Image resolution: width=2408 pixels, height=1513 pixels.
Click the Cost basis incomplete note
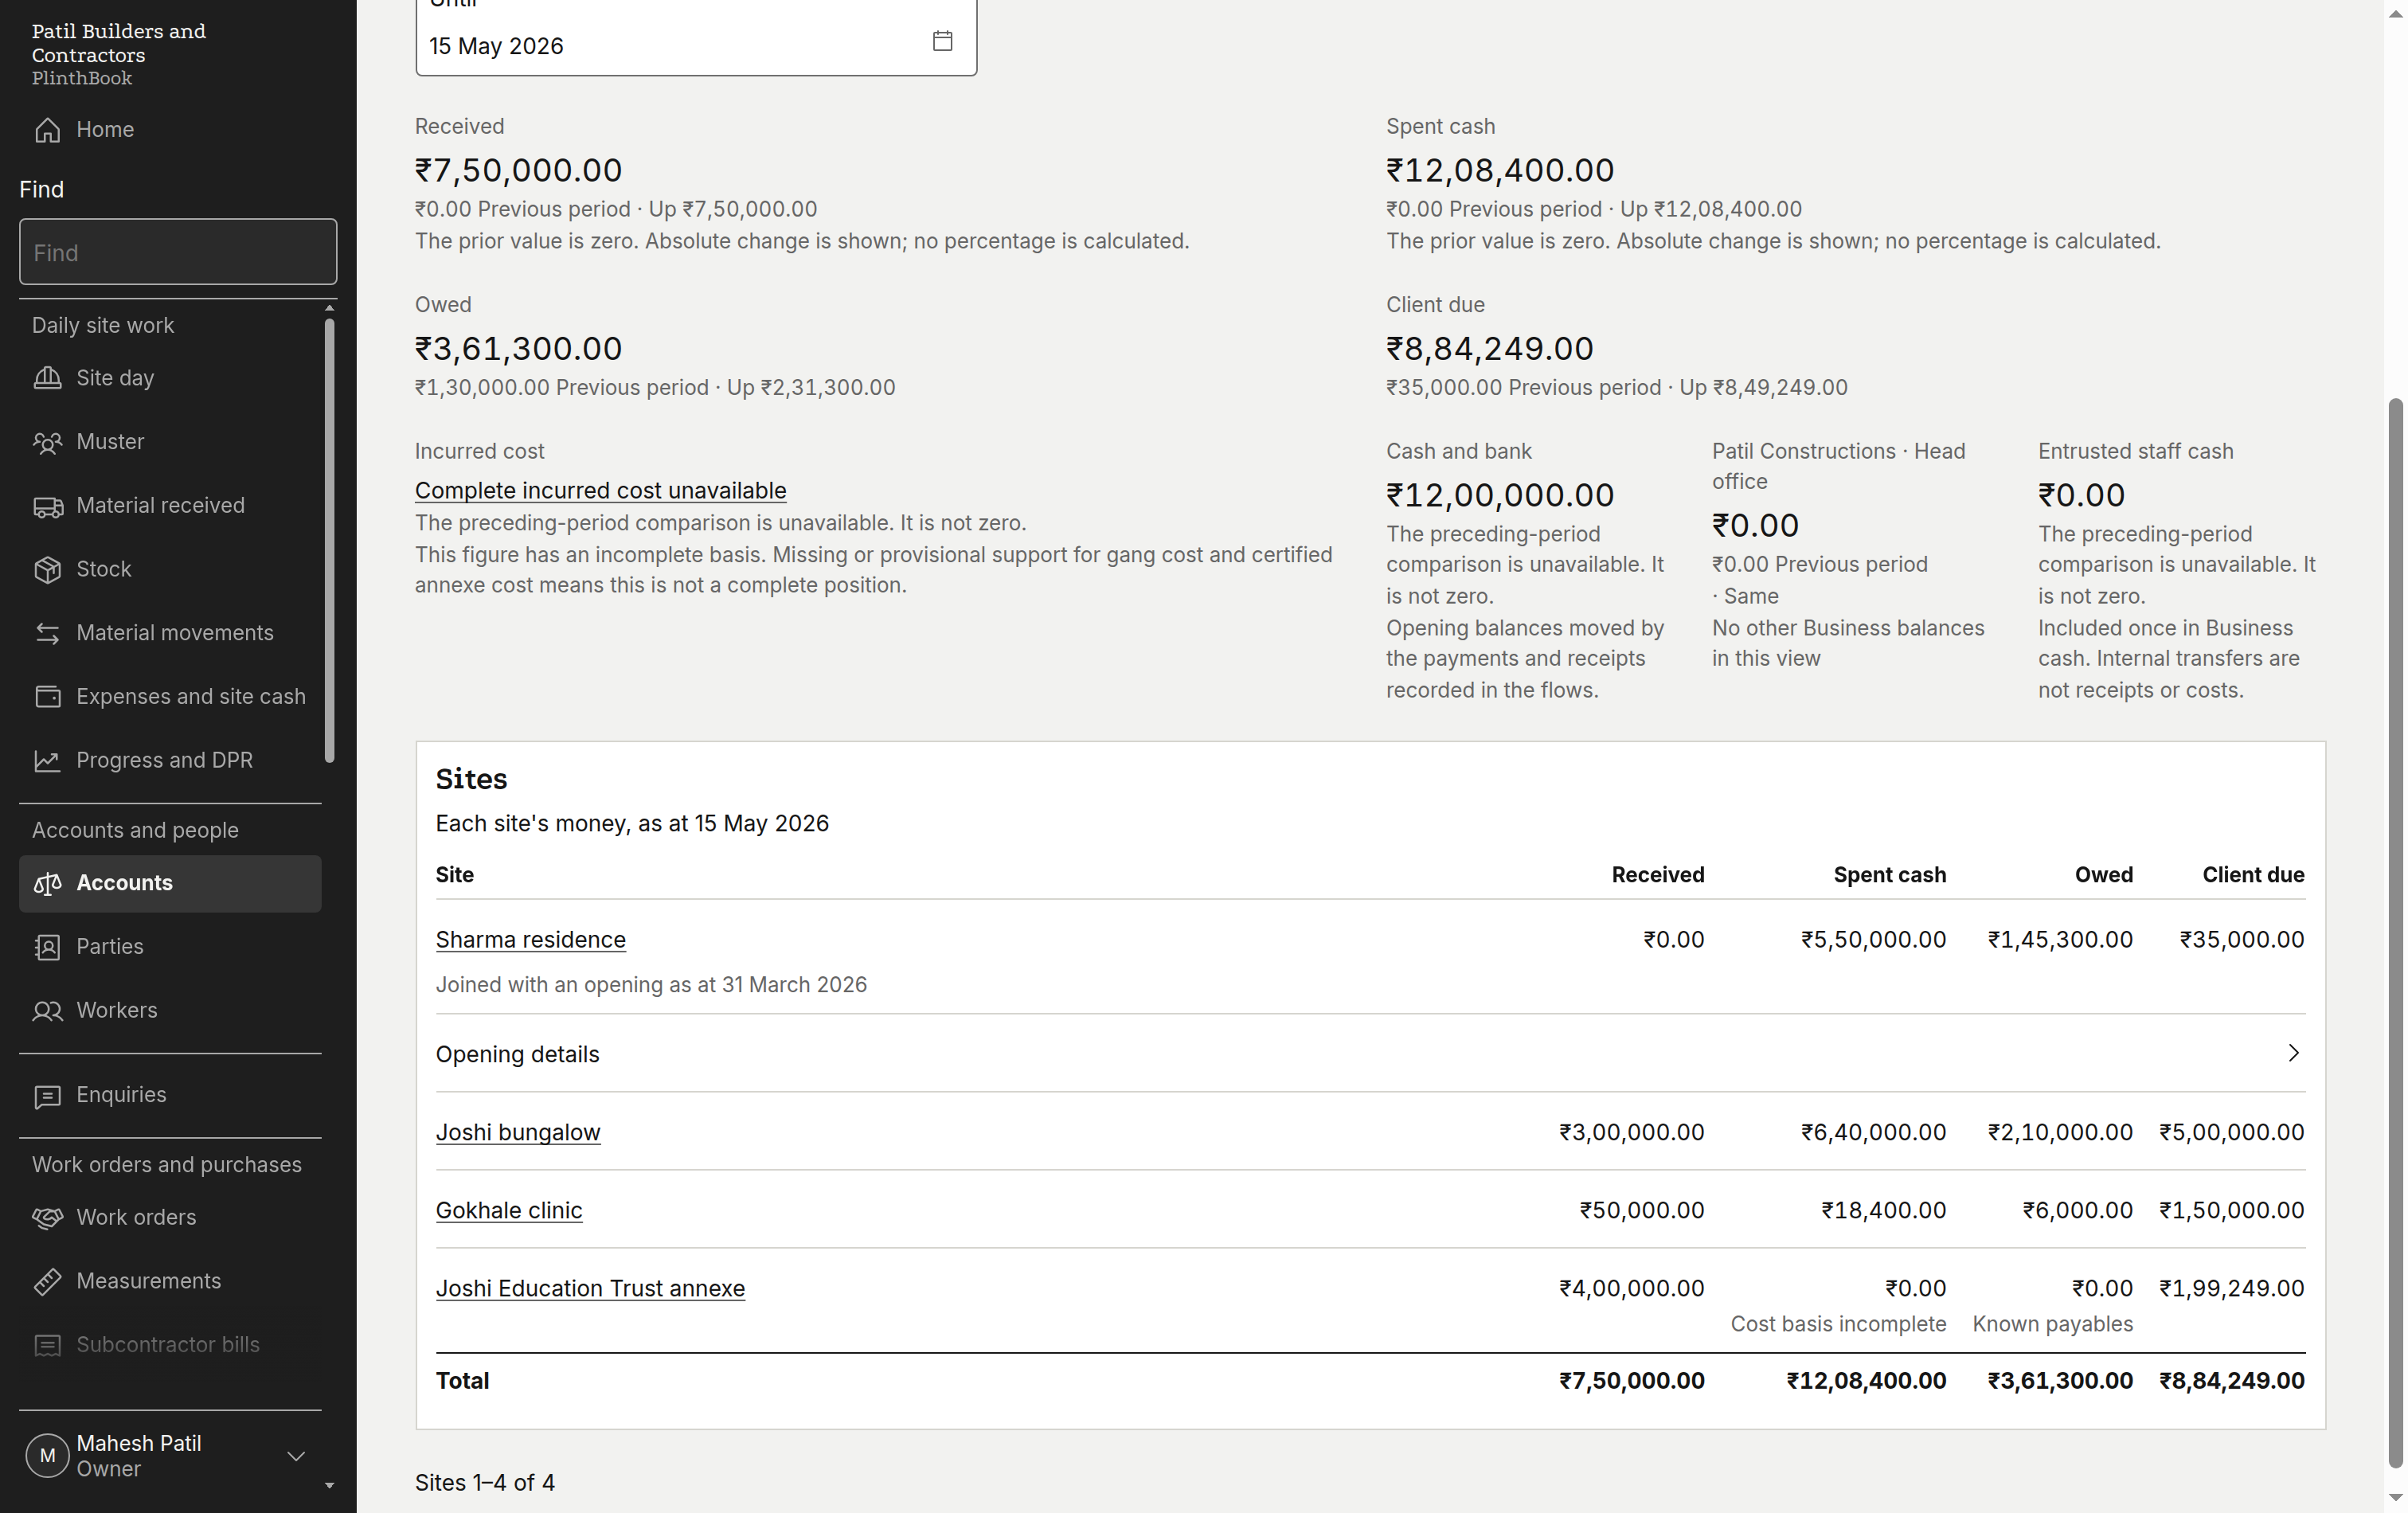pos(1838,1325)
